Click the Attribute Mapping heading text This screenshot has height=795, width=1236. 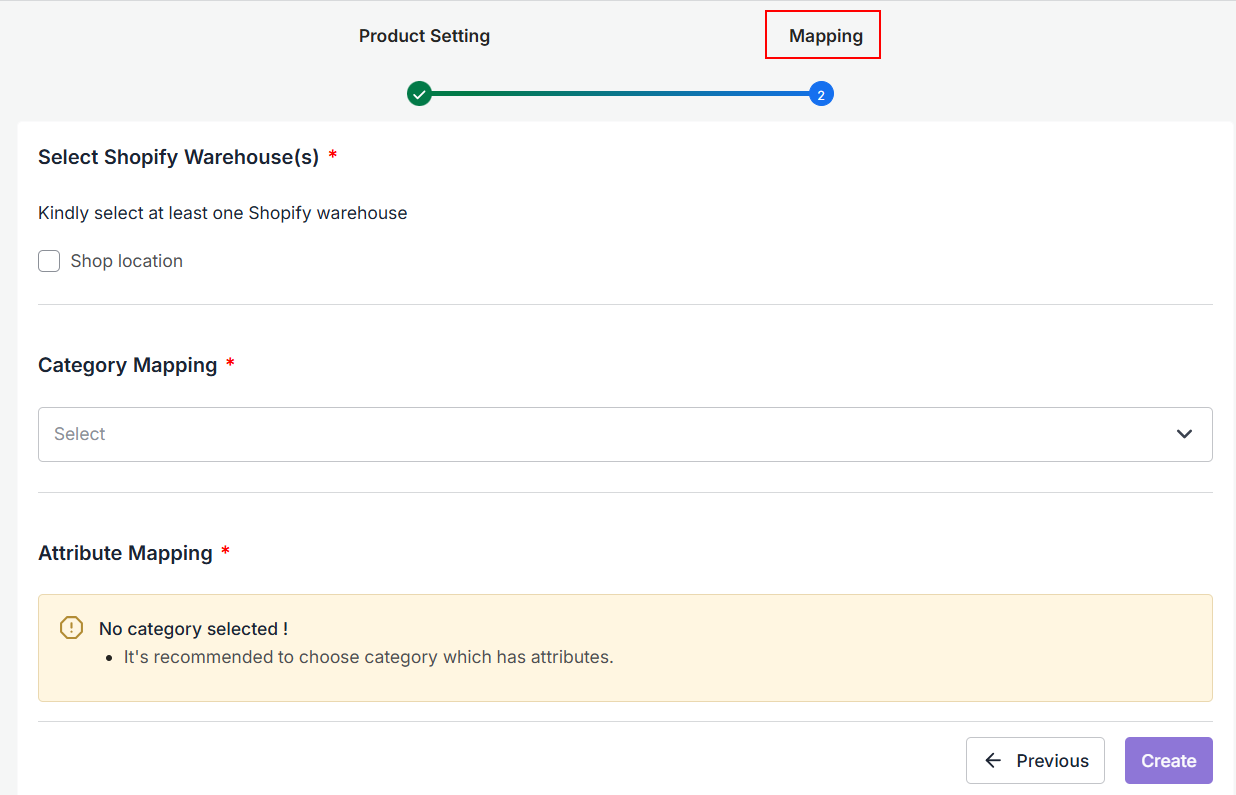point(125,553)
